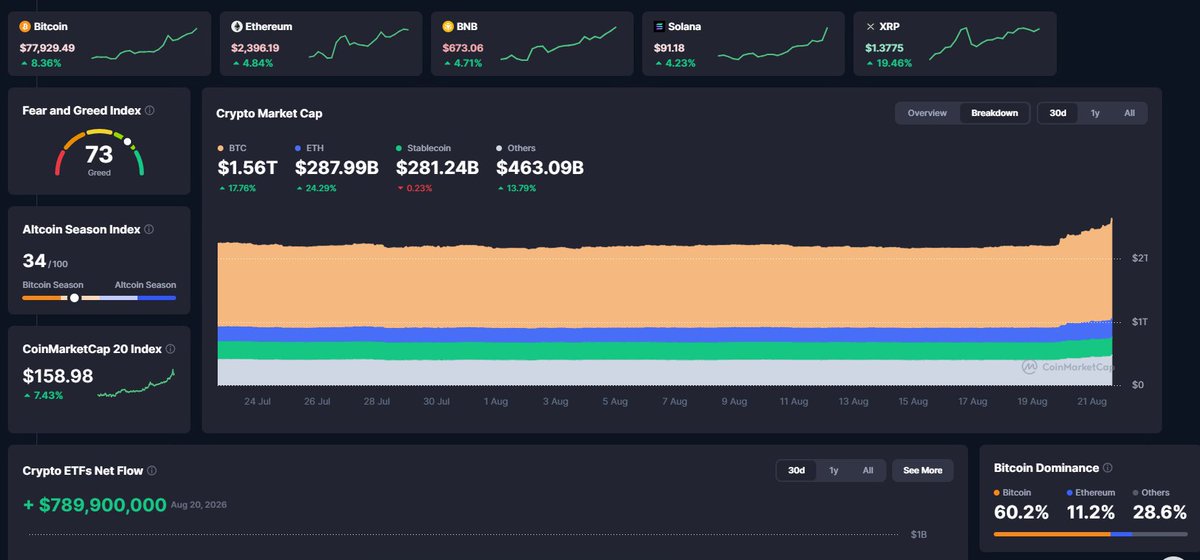Click the BNB coin logo icon
This screenshot has width=1200, height=560.
tap(448, 27)
